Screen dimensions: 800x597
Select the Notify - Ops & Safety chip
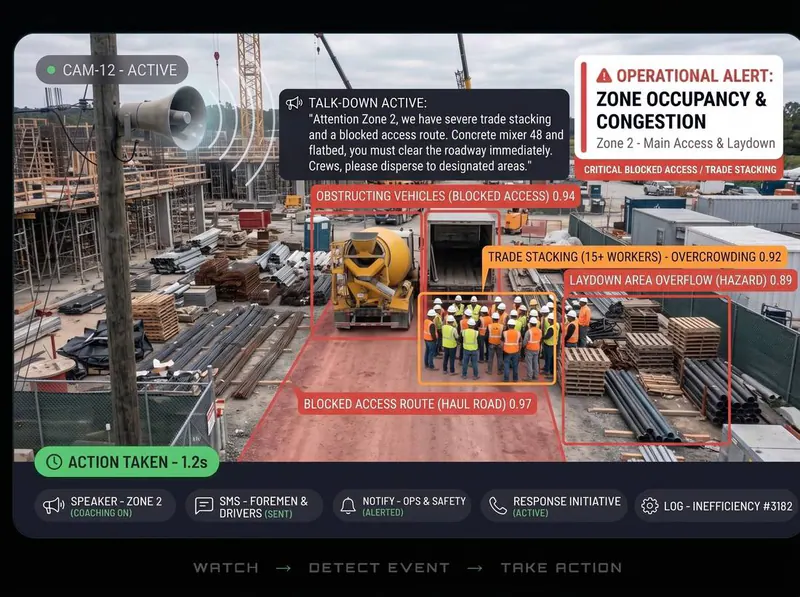tap(402, 506)
